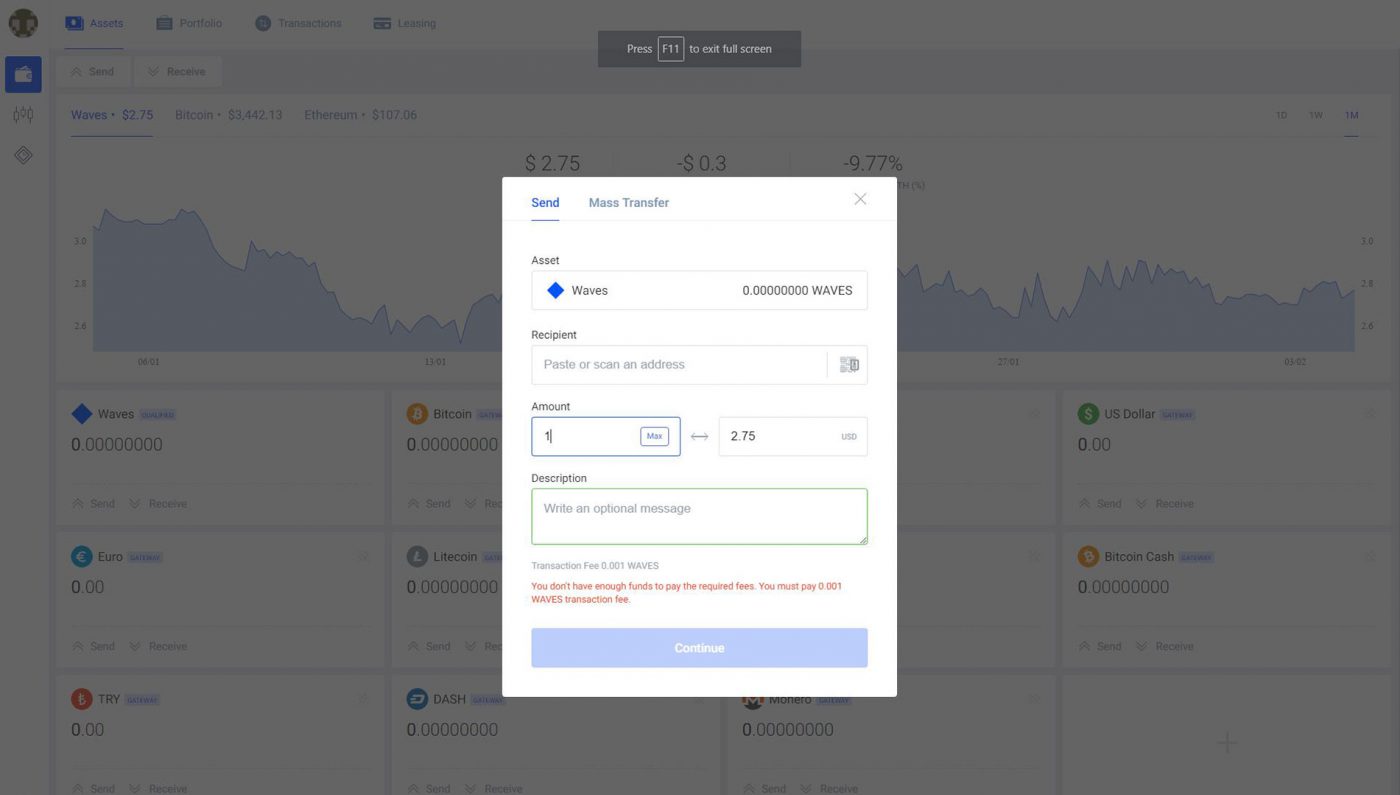The height and width of the screenshot is (795, 1400).
Task: Toggle favorite star on TRY card
Action: pyautogui.click(x=363, y=700)
